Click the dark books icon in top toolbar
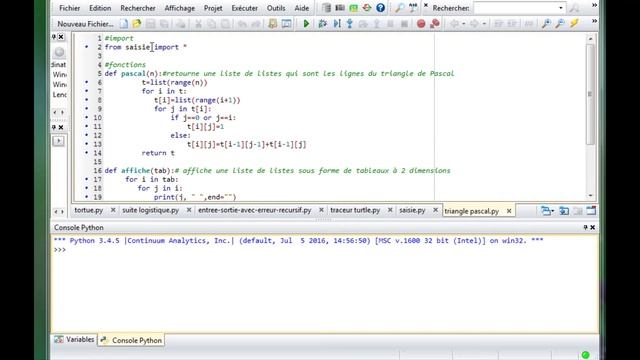 [340, 8]
